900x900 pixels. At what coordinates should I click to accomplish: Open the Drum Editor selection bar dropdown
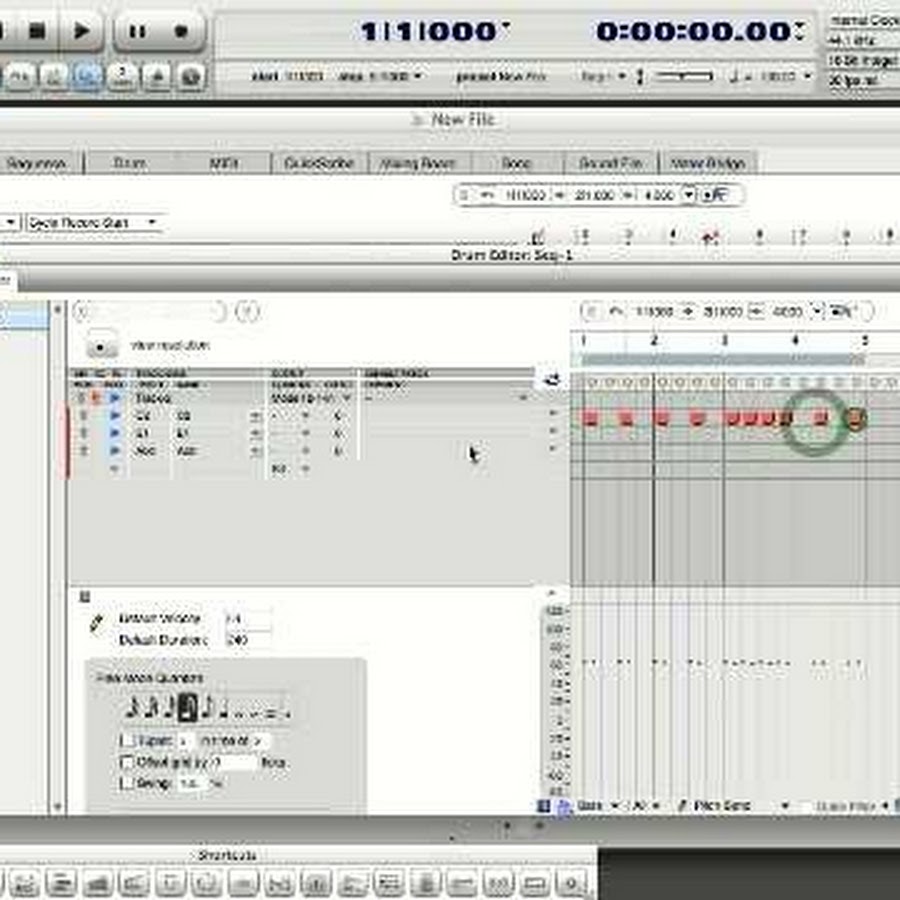pyautogui.click(x=817, y=311)
